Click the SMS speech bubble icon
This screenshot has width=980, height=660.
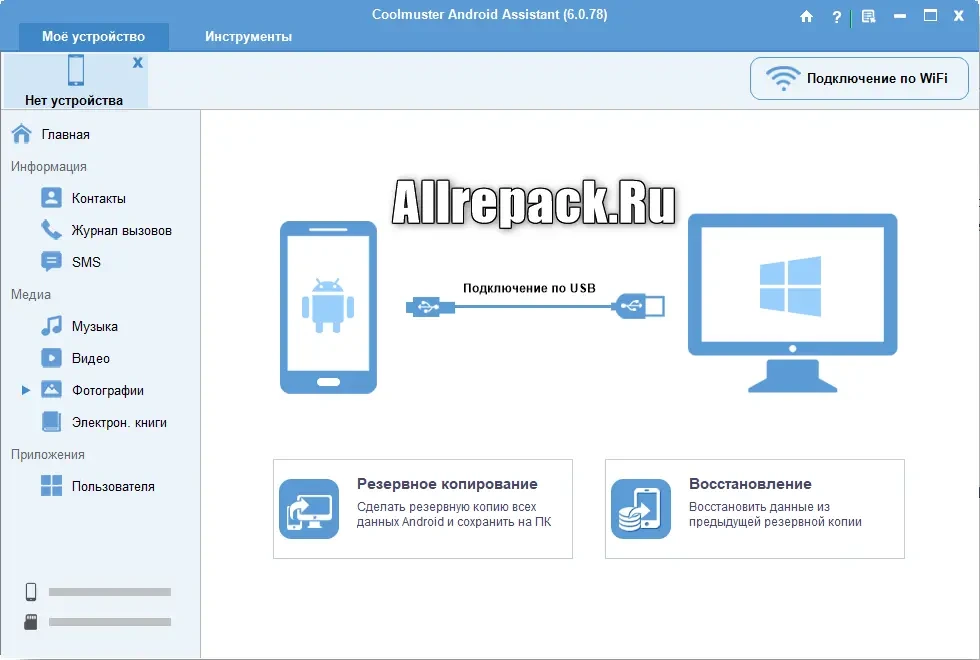(51, 261)
